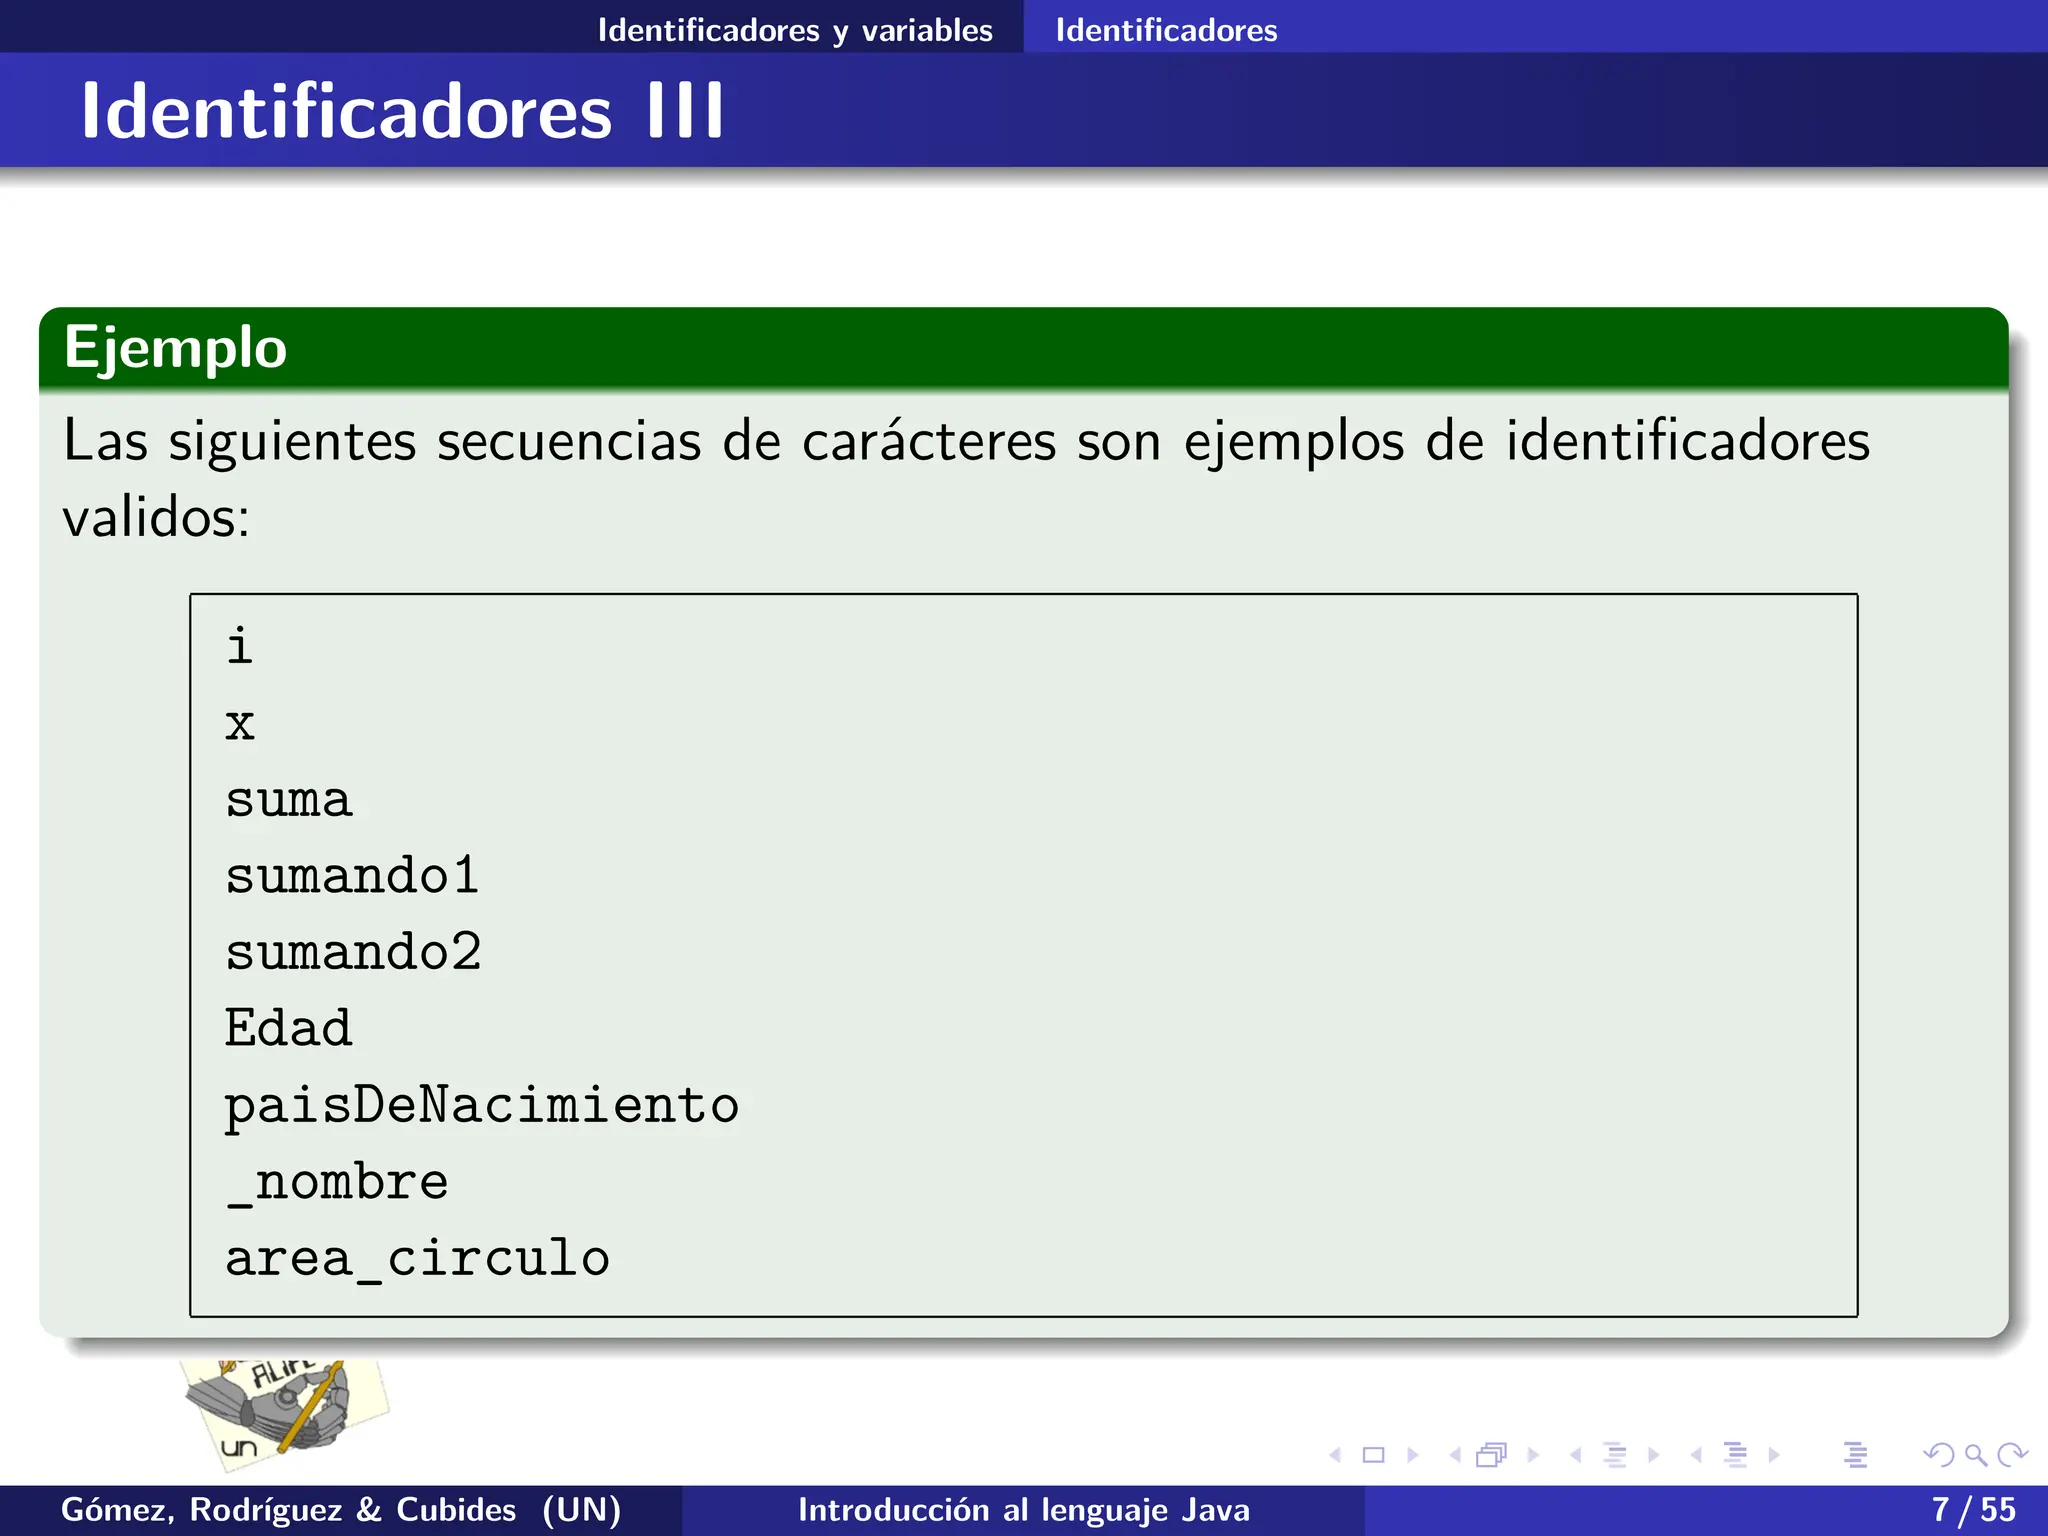Image resolution: width=2048 pixels, height=1536 pixels.
Task: Click the presentation outline icon
Action: (1855, 1455)
